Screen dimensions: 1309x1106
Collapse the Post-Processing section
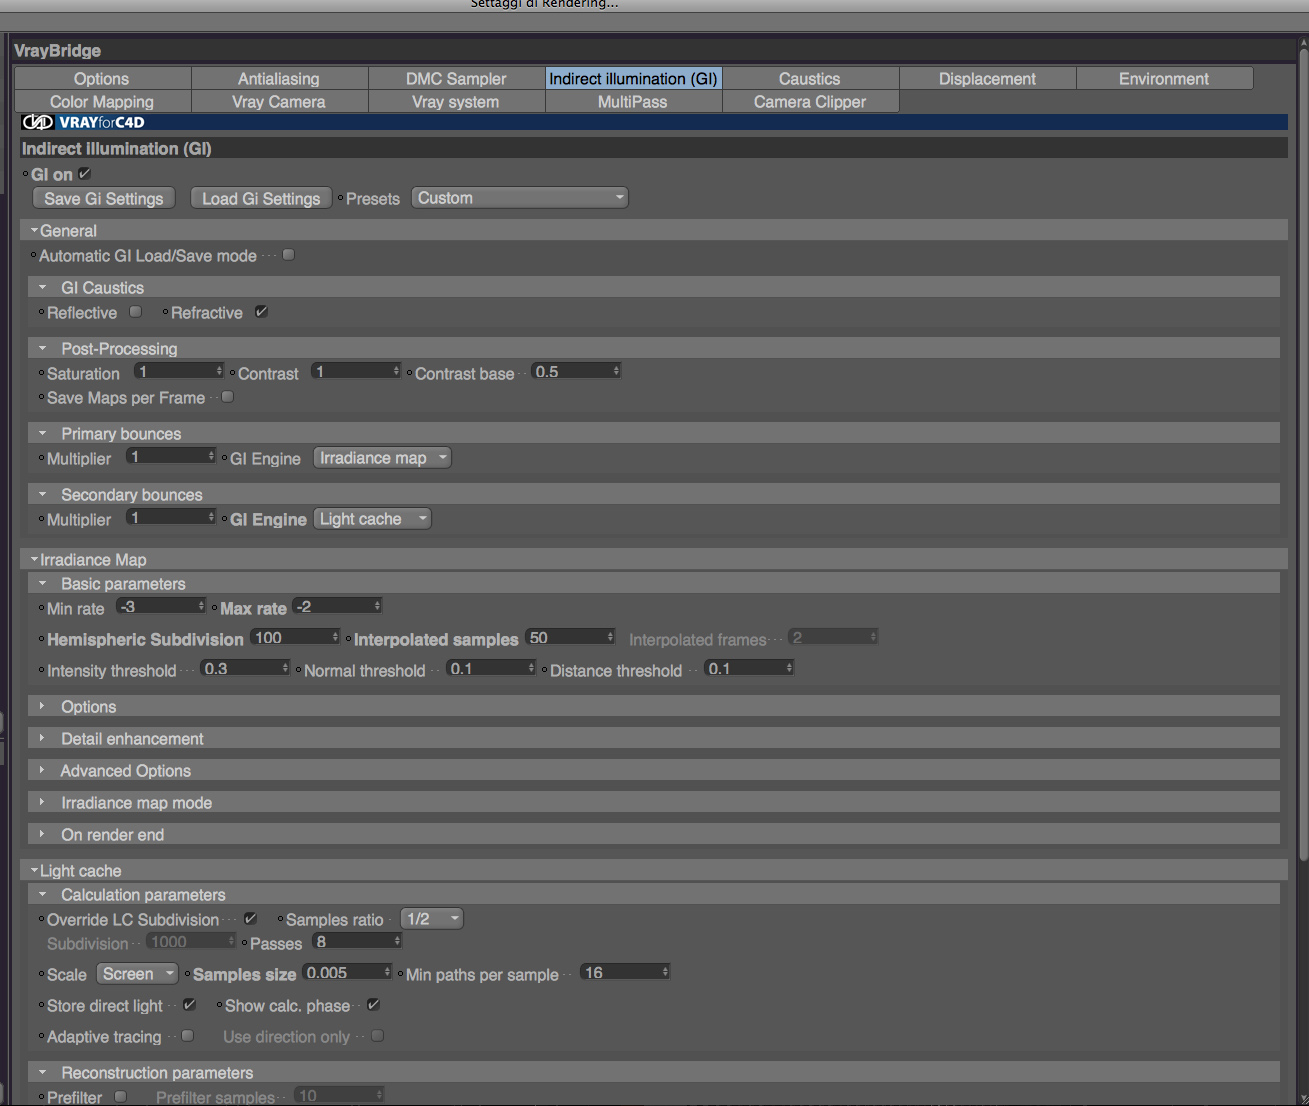coord(42,348)
